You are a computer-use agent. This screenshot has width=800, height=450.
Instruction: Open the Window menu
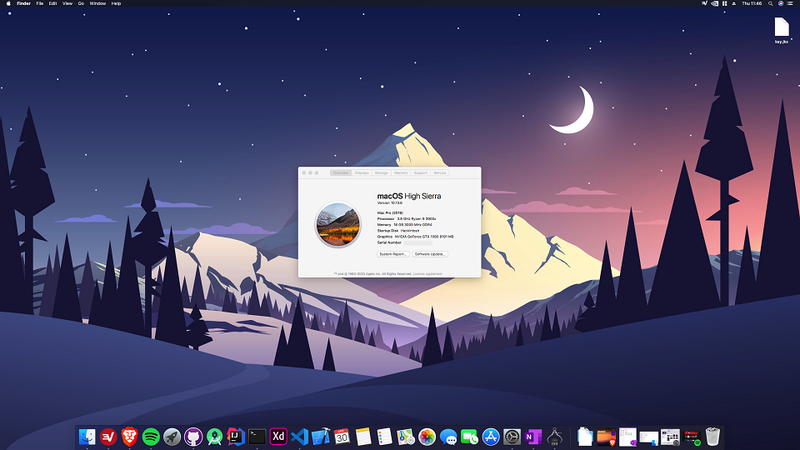coord(97,4)
